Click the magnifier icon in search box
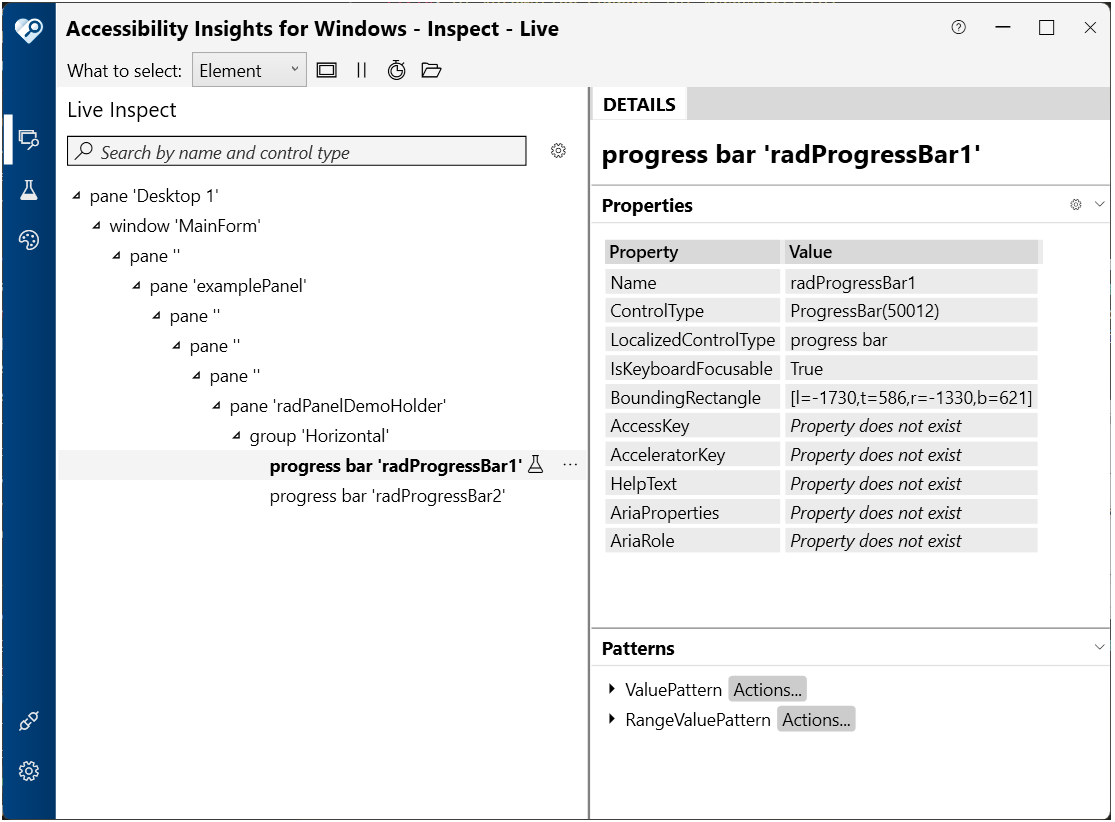This screenshot has width=1115, height=822. pyautogui.click(x=85, y=151)
